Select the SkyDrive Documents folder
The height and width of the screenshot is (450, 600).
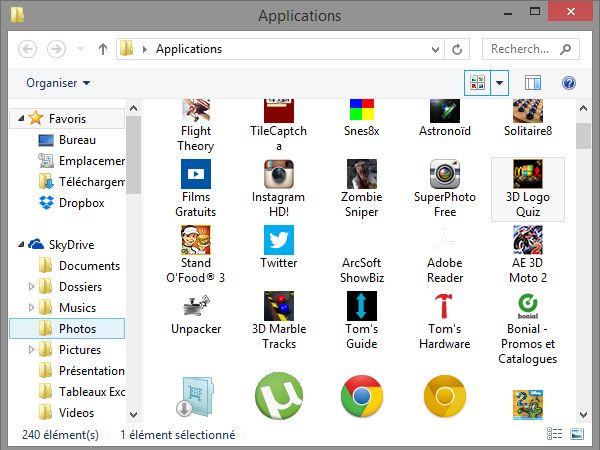pos(79,266)
